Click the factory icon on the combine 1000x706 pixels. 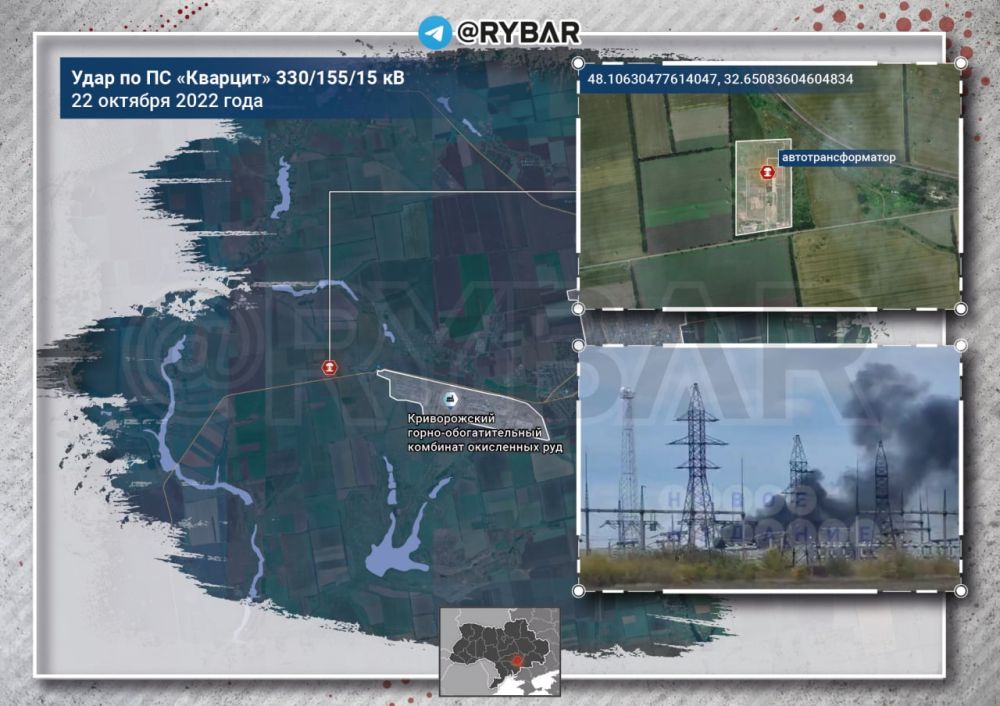click(x=451, y=400)
